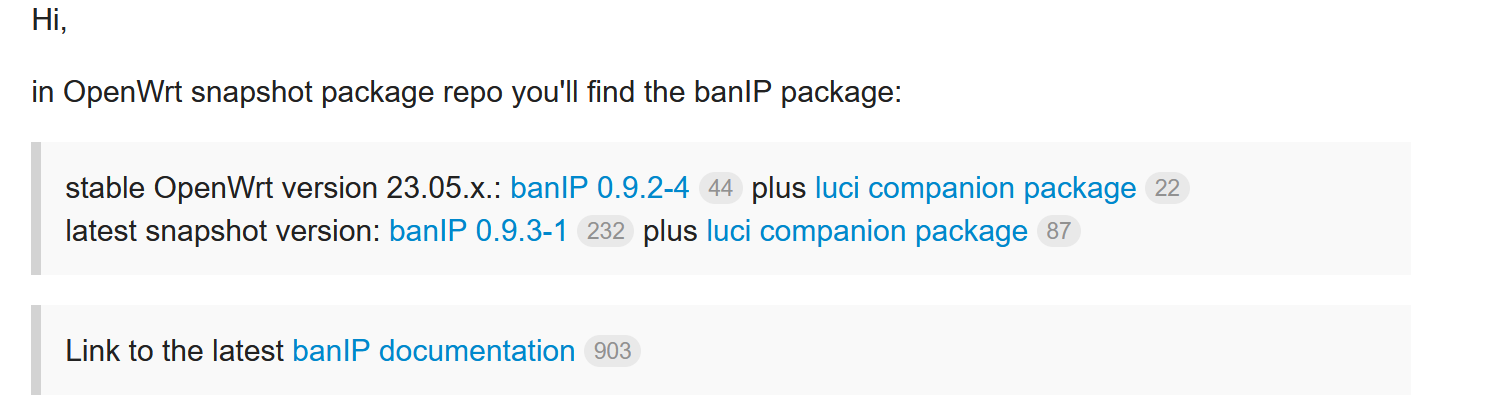Click the 232 click-count badge
This screenshot has width=1490, height=408.
click(x=605, y=232)
